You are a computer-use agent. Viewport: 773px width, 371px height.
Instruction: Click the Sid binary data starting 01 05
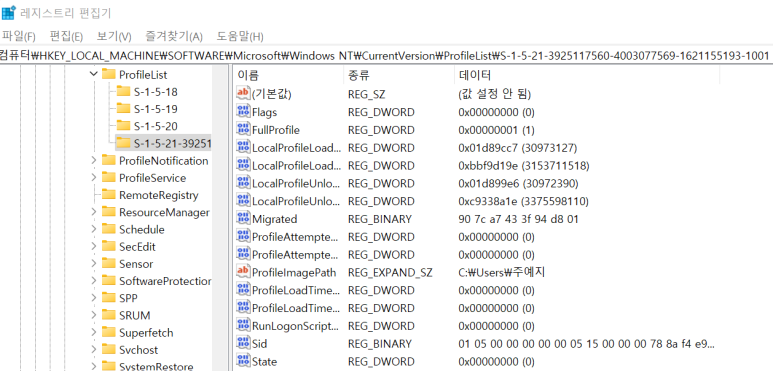tap(586, 343)
